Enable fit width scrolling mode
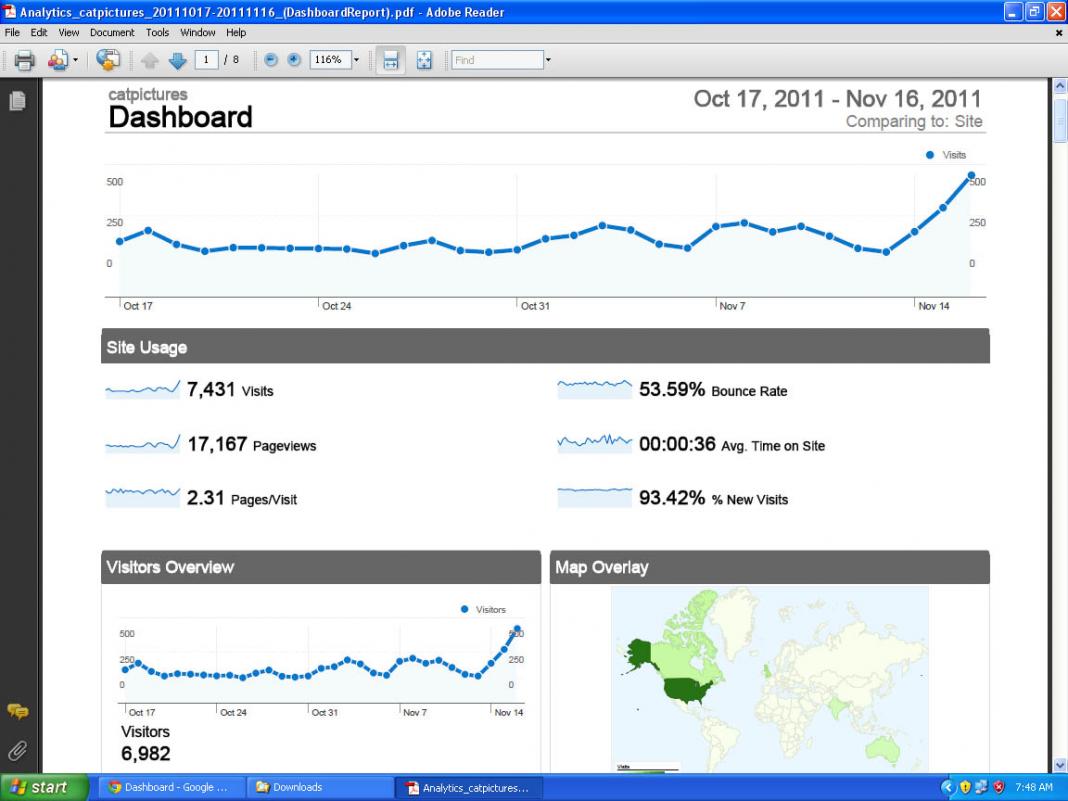 391,61
